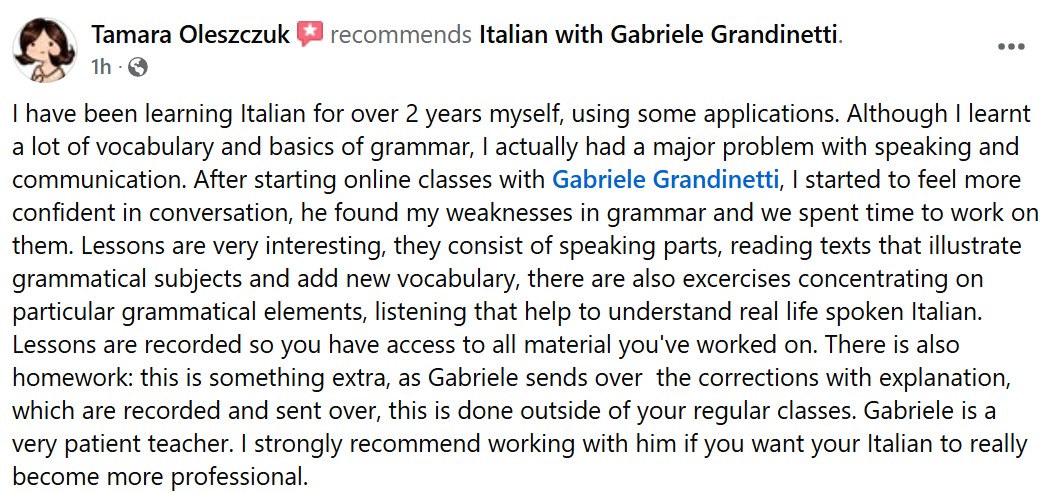
Task: Open Tamara Oleszczuk's profile name link
Action: coord(190,36)
